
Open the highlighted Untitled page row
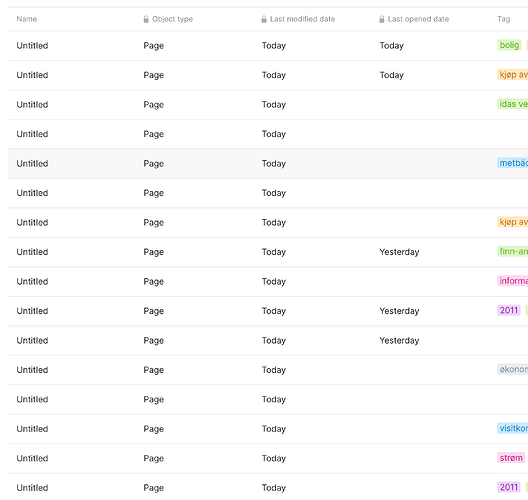268,164
